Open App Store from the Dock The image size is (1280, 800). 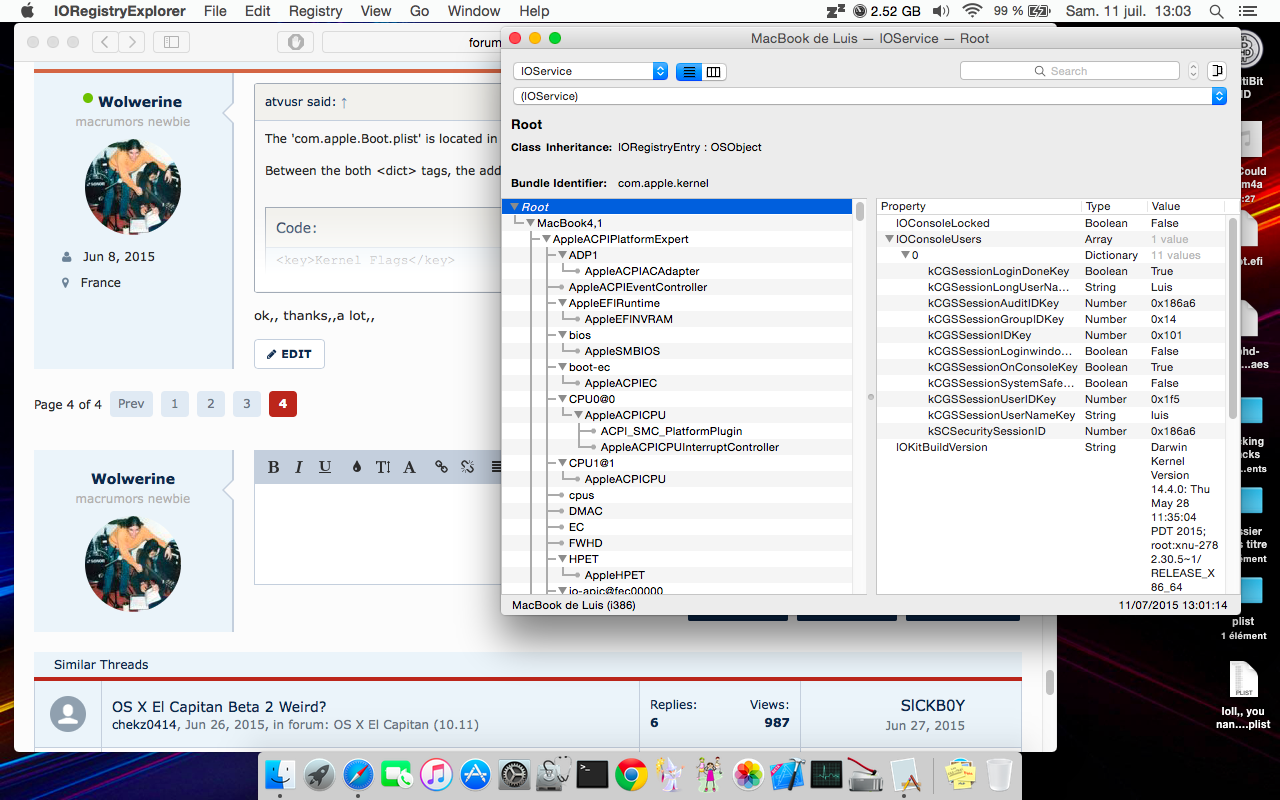(x=476, y=775)
